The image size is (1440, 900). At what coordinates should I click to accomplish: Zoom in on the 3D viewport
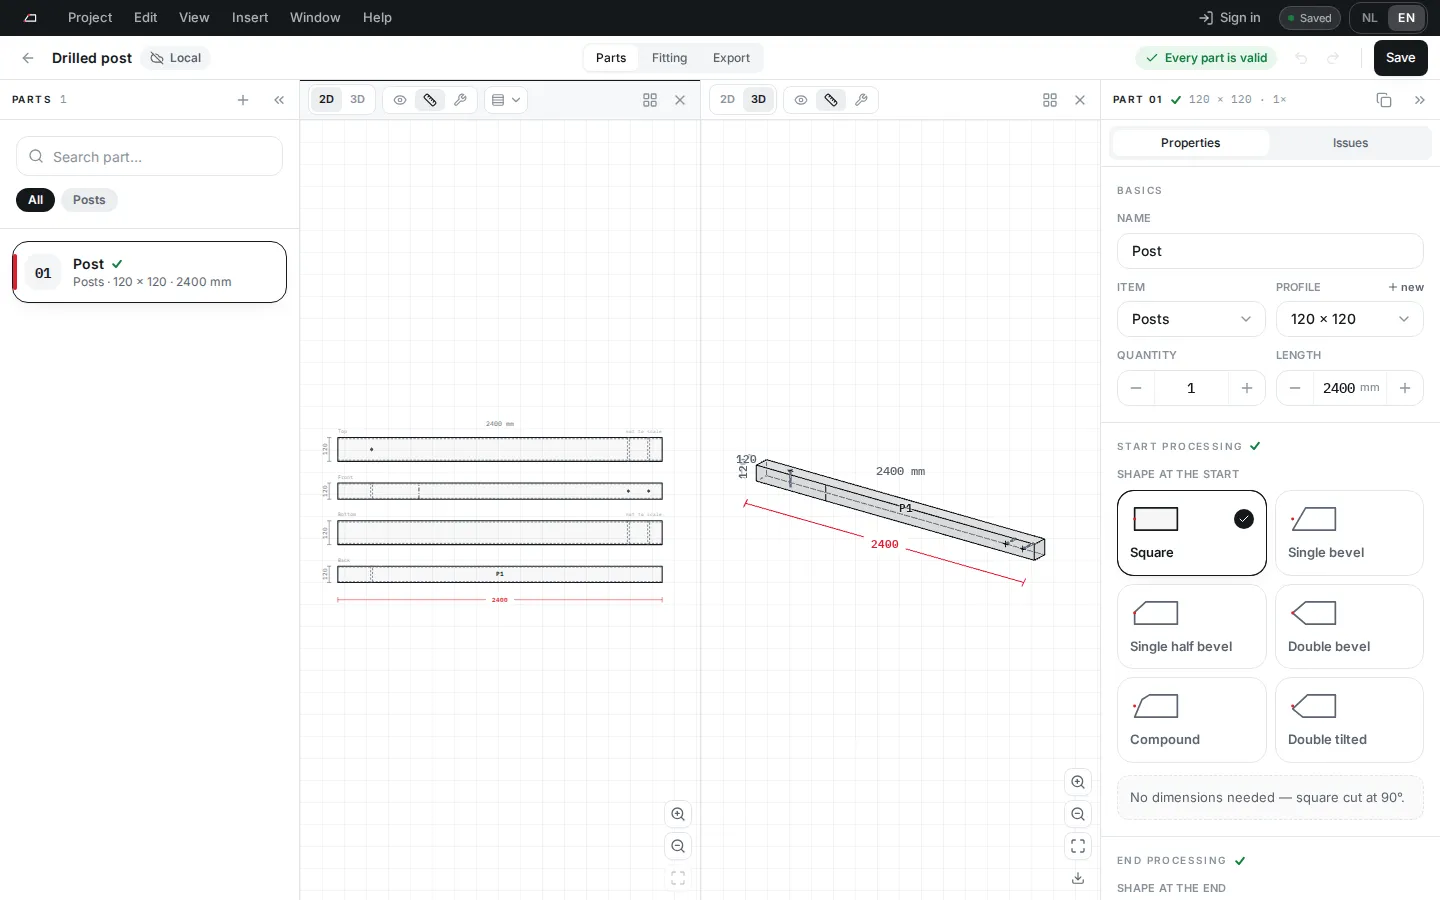pos(1078,782)
